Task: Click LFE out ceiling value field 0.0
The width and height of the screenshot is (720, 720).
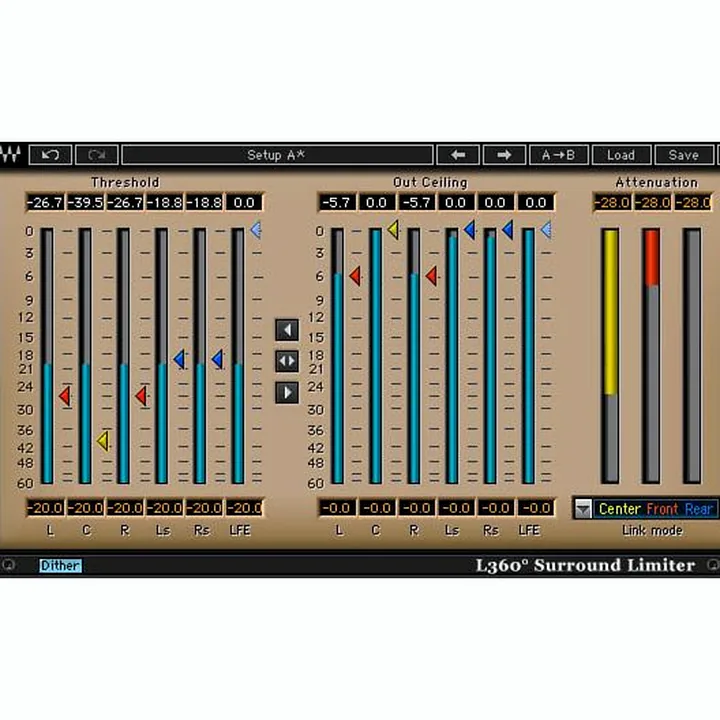Action: 535,202
